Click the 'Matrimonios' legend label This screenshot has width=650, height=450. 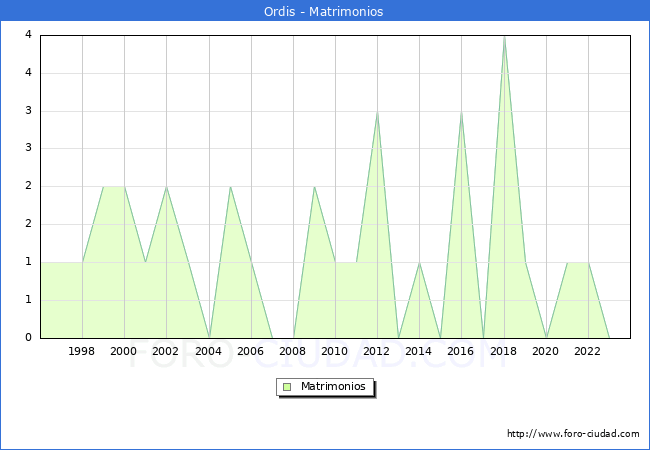point(333,386)
